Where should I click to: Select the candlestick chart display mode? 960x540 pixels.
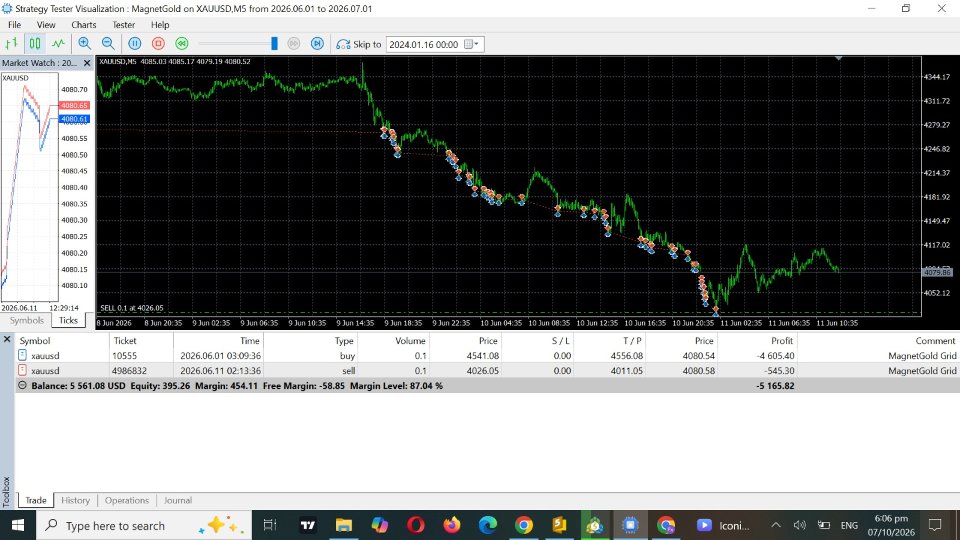point(35,43)
